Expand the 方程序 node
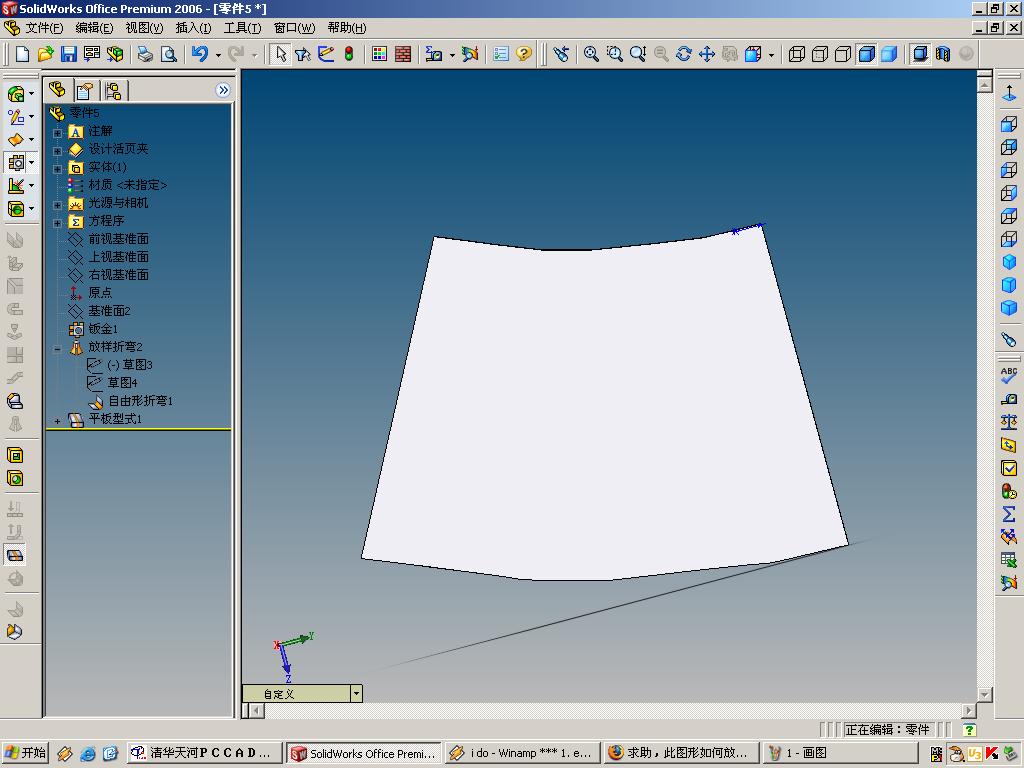Screen dimensions: 1024x768 [57, 223]
